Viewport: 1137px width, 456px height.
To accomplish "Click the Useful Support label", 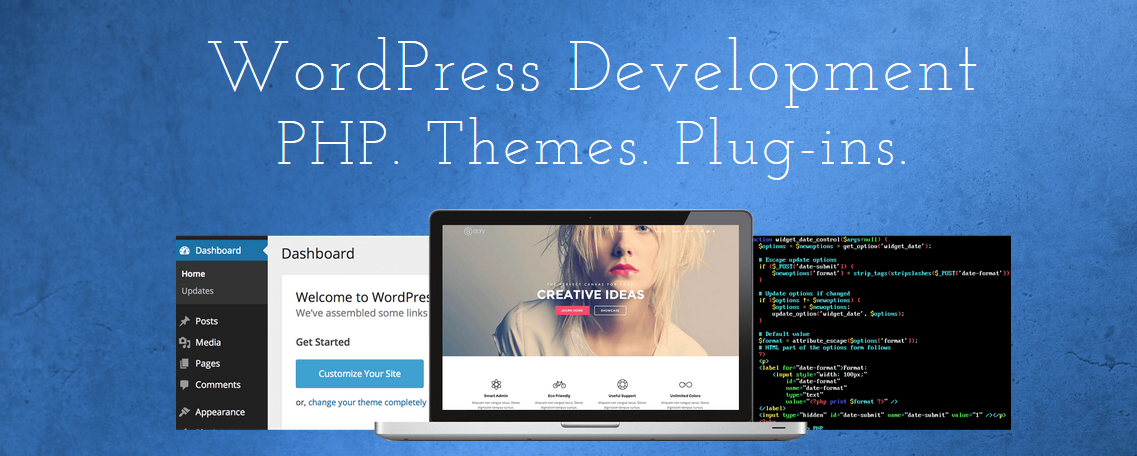I will tap(622, 395).
